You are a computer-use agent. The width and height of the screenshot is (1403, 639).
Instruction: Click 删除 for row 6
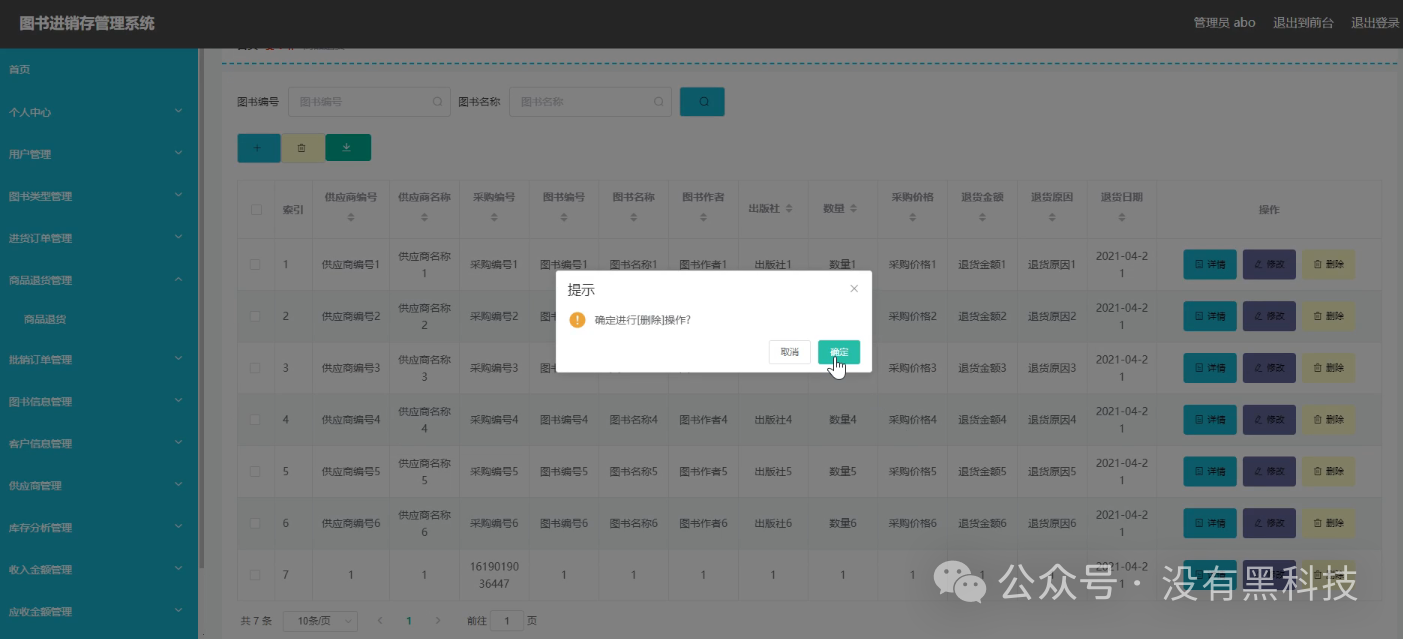click(1328, 523)
